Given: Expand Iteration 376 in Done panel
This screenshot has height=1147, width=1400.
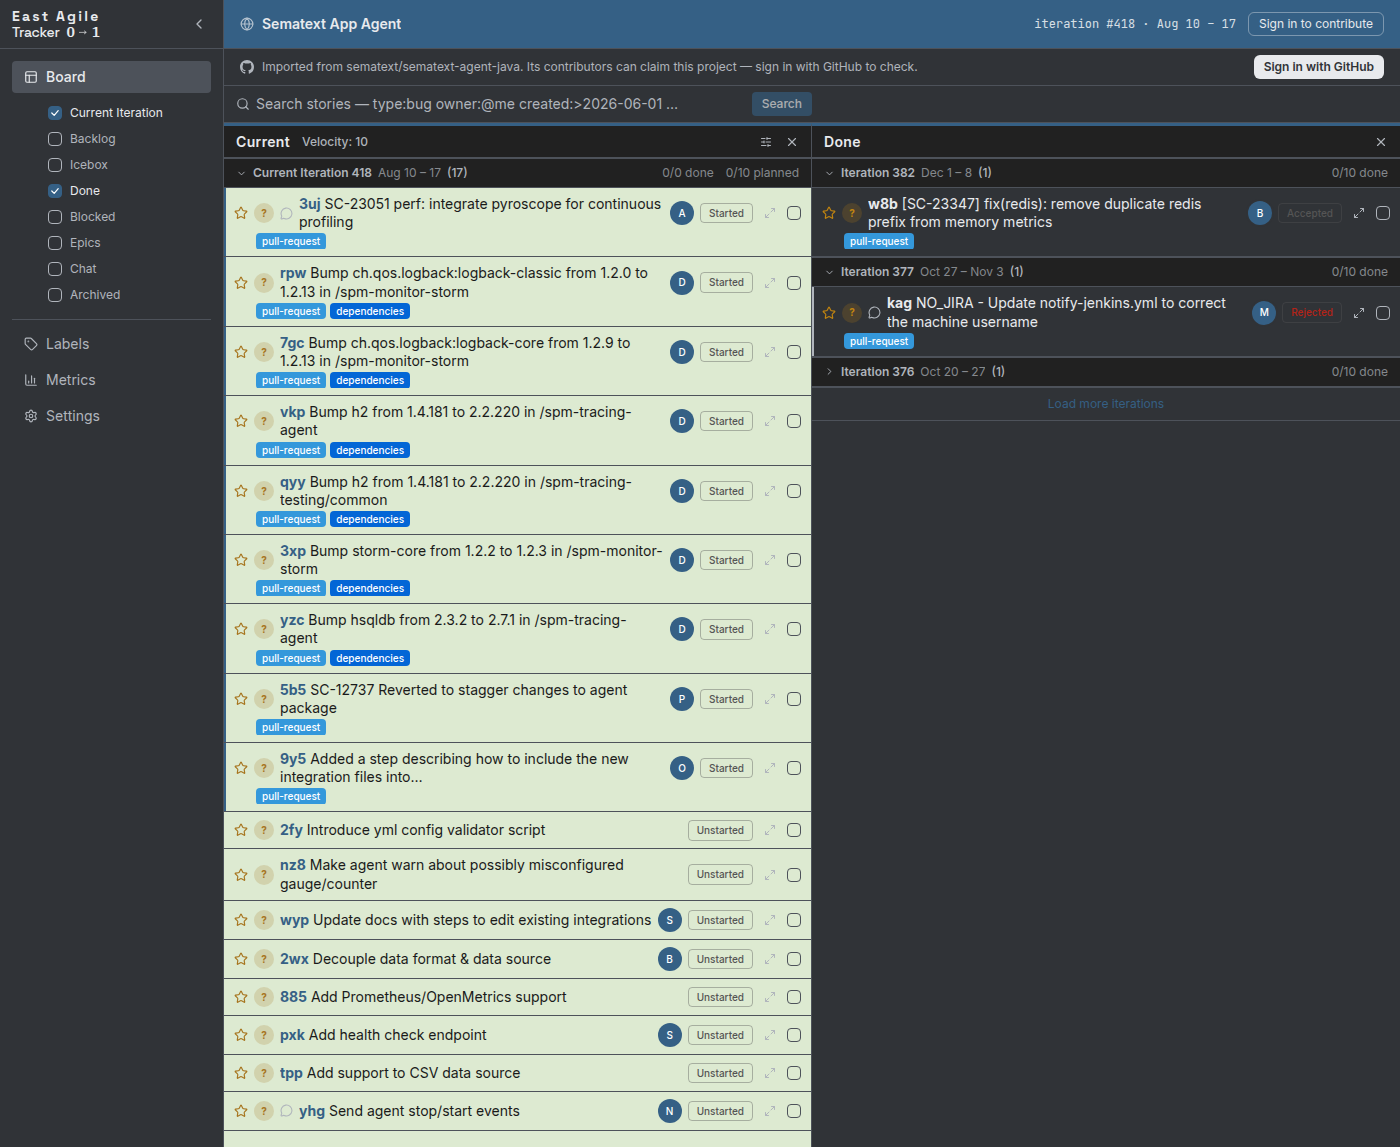Looking at the screenshot, I should [829, 372].
